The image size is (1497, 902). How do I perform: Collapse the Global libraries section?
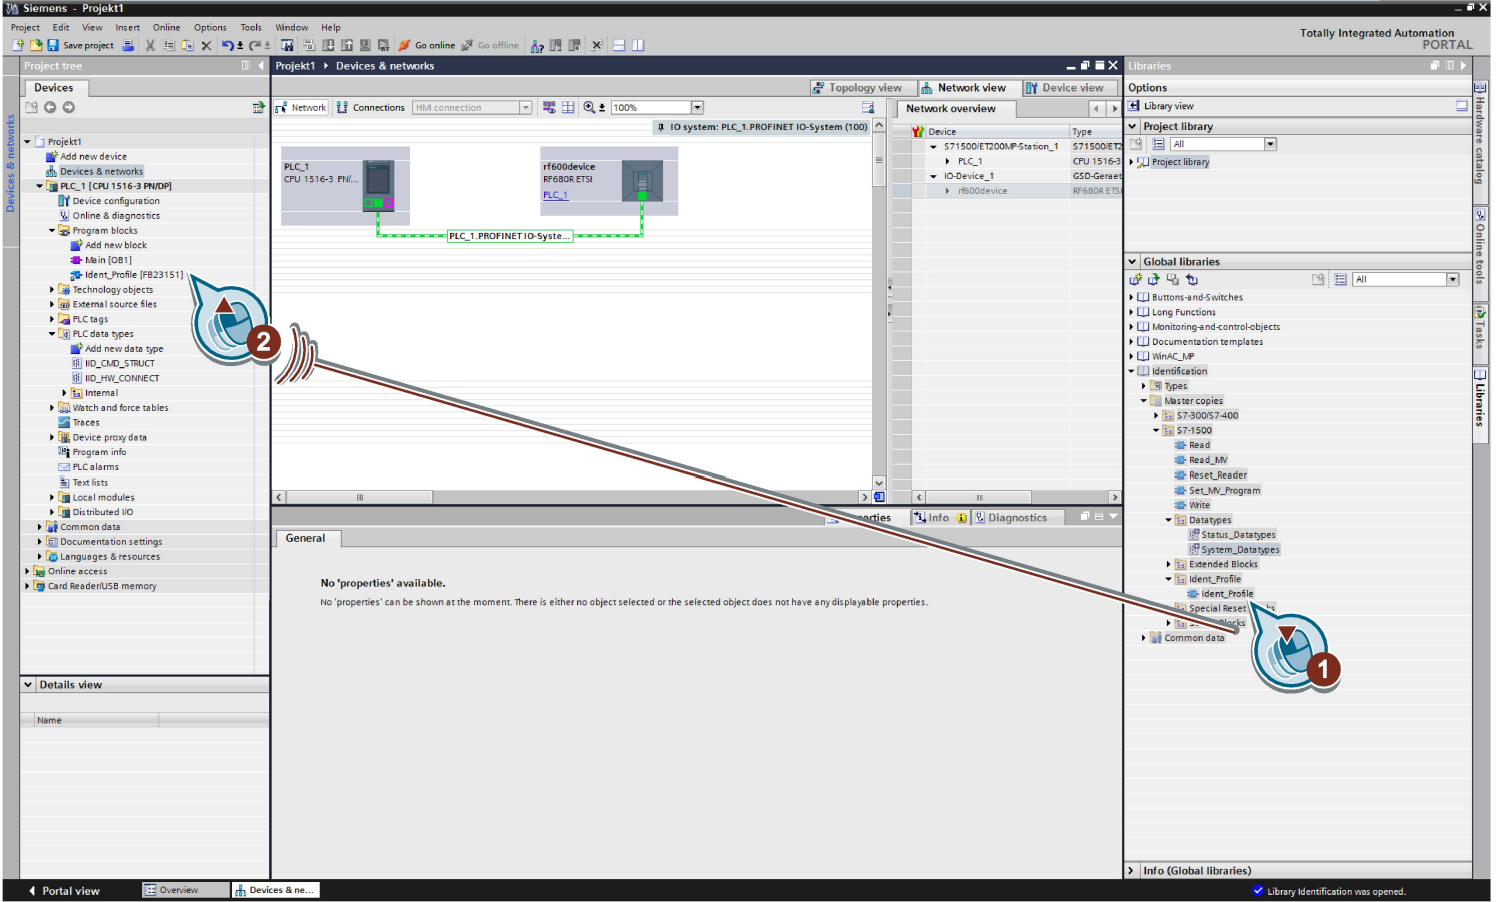(1132, 262)
